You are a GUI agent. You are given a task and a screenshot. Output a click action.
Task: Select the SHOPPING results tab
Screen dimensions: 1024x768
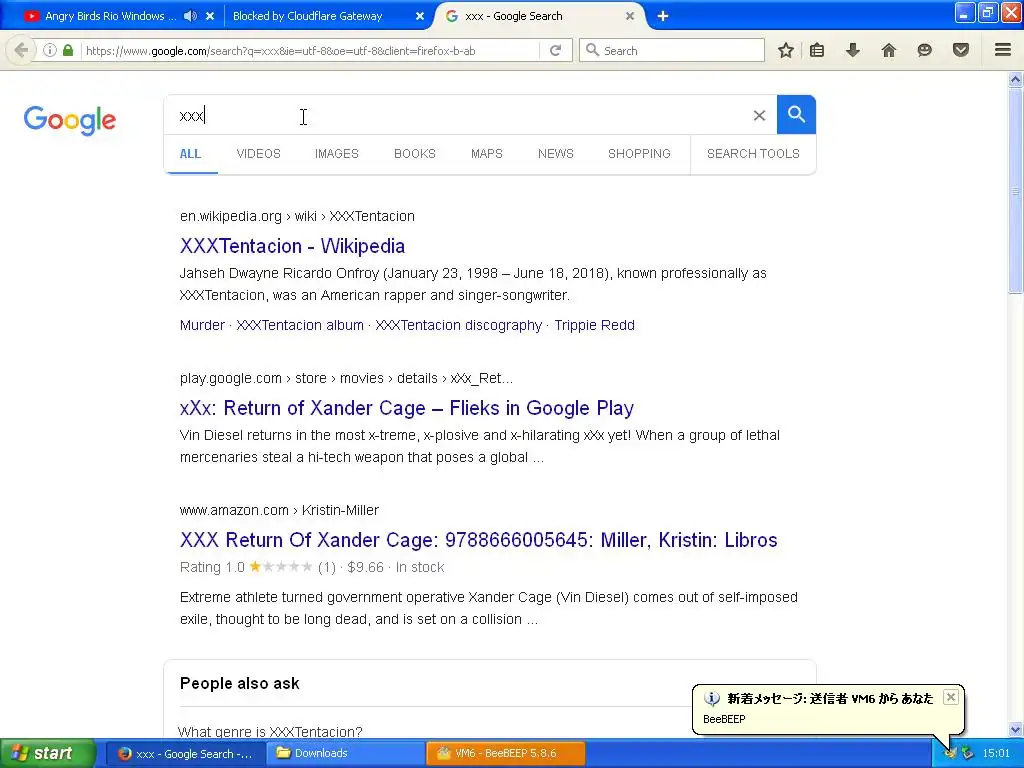pyautogui.click(x=639, y=153)
